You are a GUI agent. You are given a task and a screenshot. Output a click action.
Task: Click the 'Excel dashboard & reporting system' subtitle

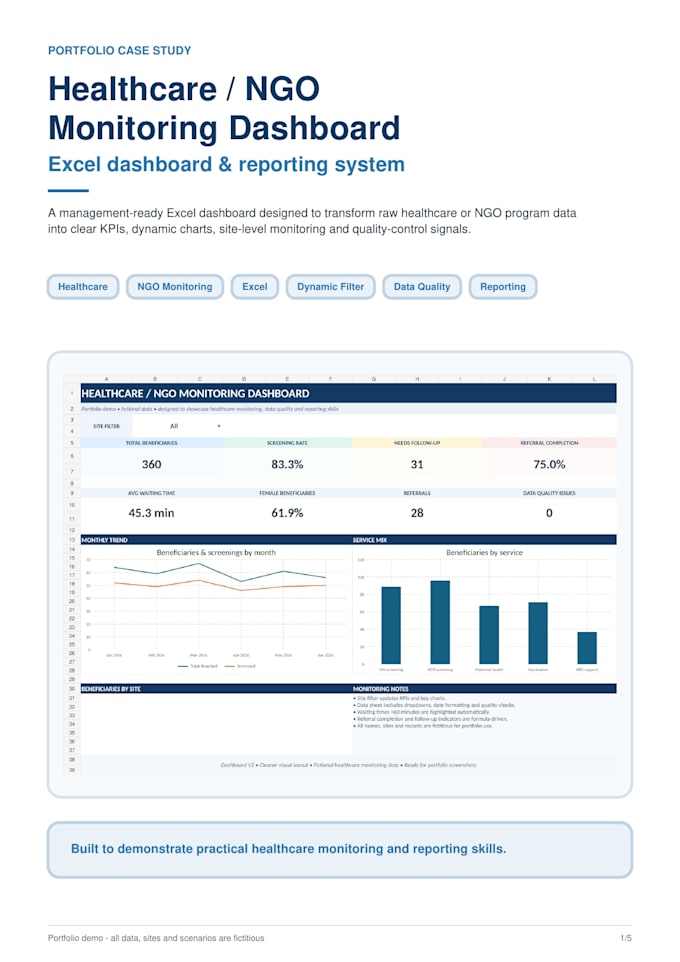pyautogui.click(x=226, y=164)
